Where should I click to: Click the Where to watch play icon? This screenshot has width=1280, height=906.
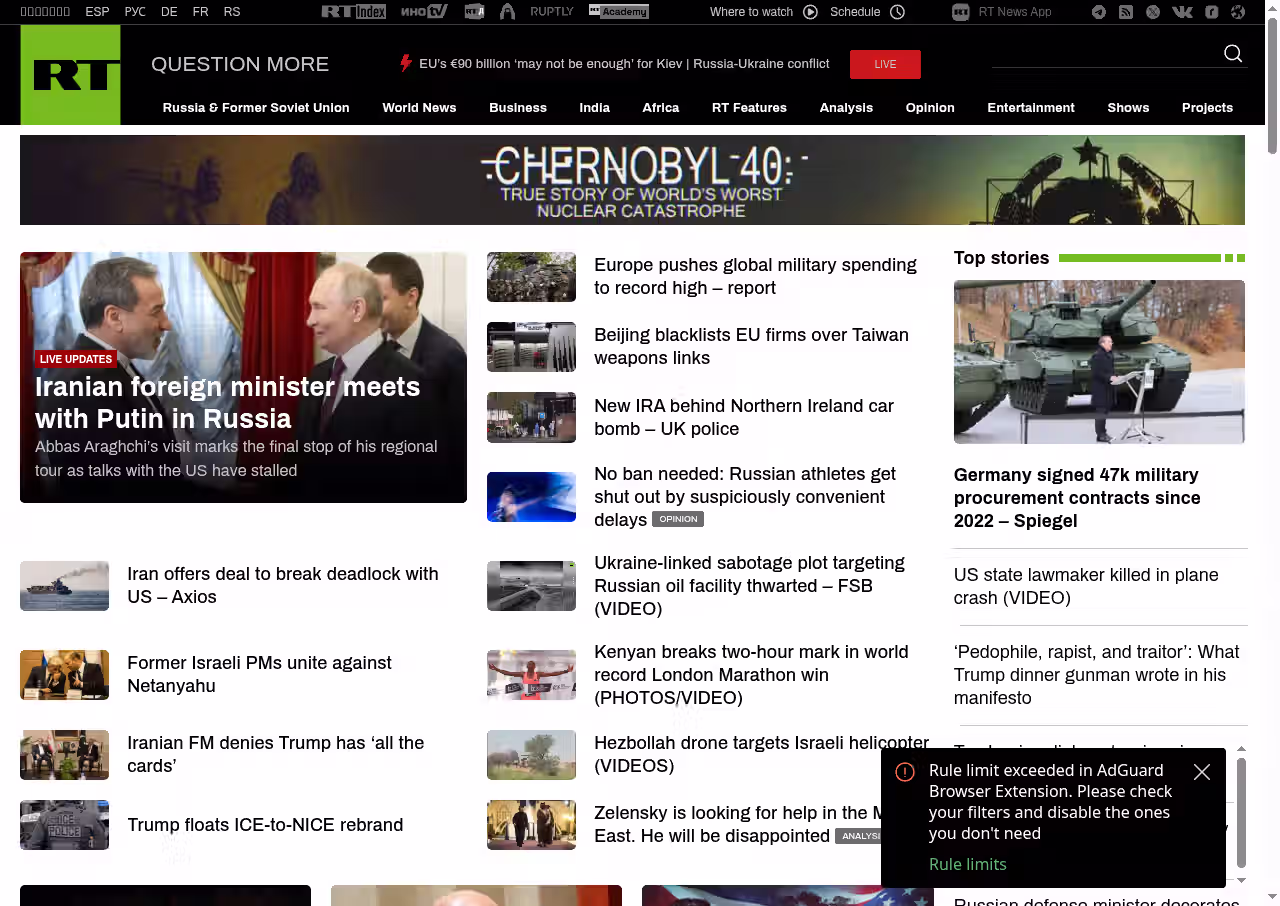(x=810, y=12)
